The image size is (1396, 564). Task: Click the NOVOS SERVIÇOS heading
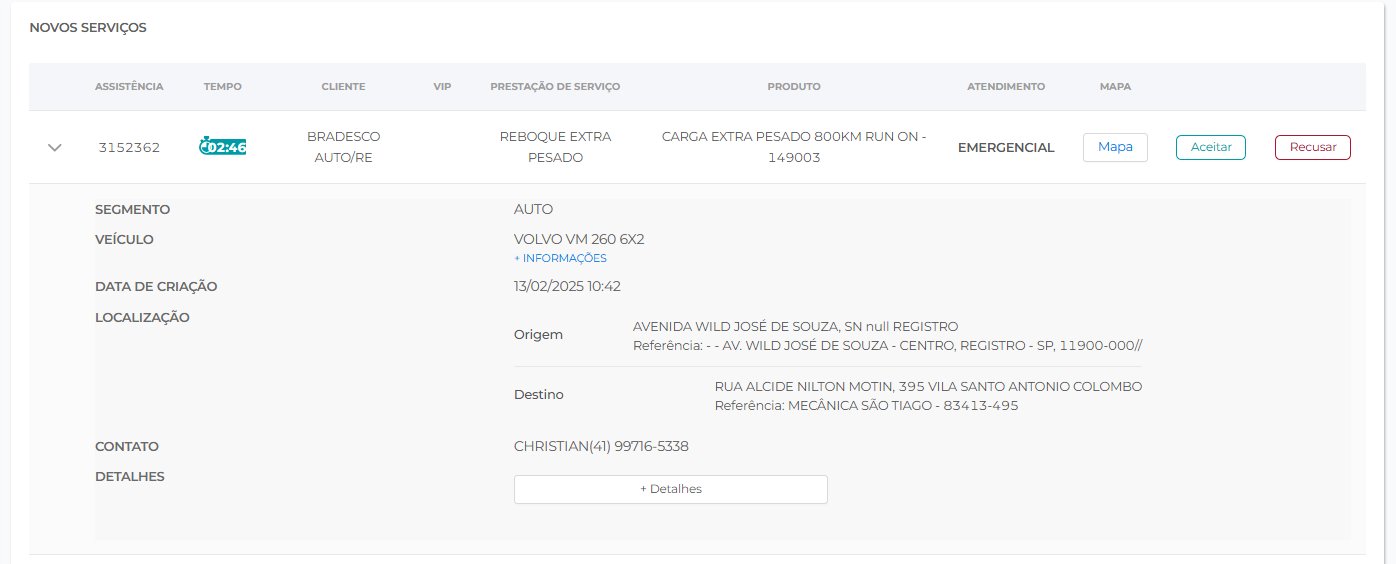(x=88, y=28)
